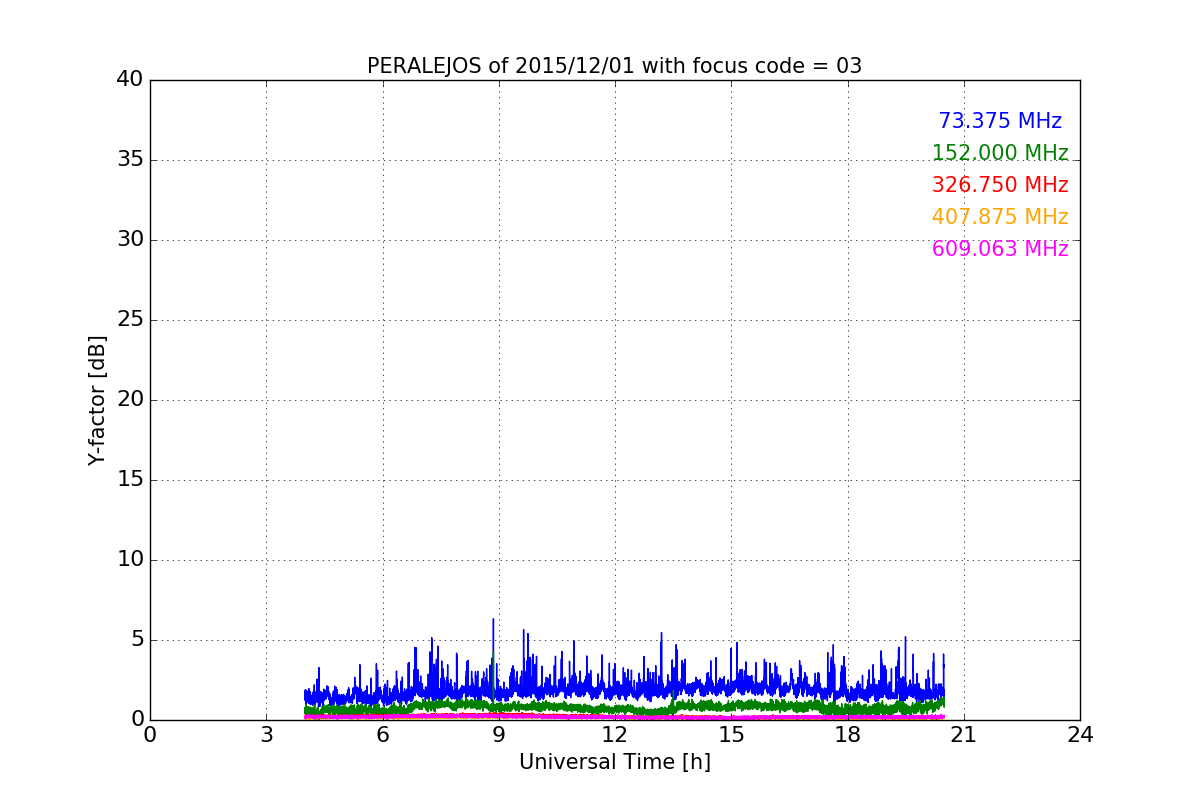This screenshot has height=800, width=1200.
Task: Click the y-axis tick label 5
Action: pyautogui.click(x=137, y=639)
